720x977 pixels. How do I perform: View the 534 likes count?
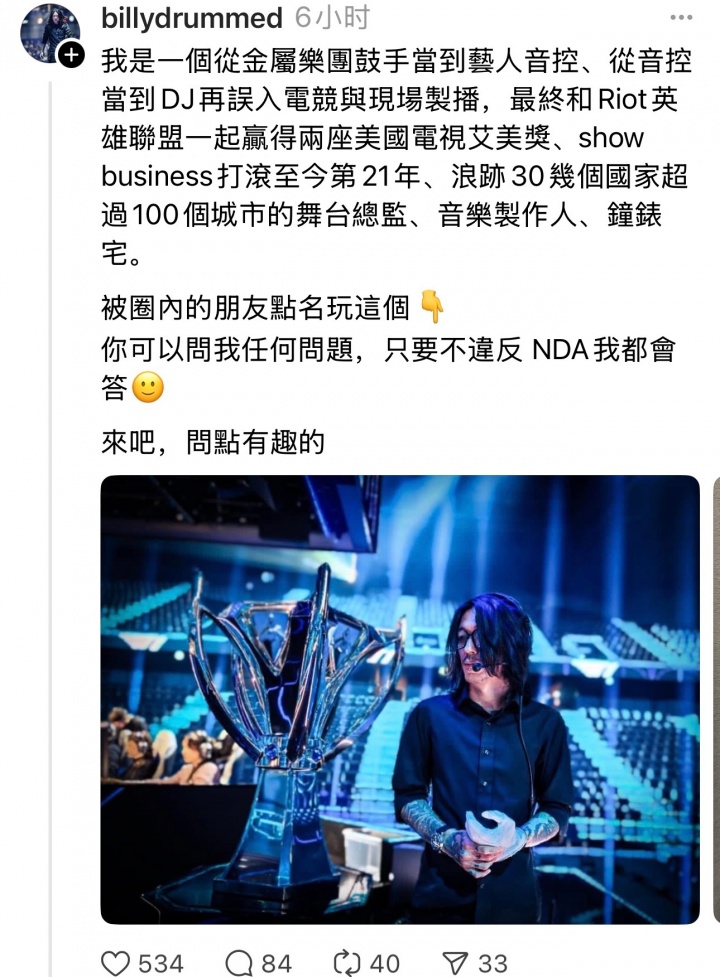161,963
